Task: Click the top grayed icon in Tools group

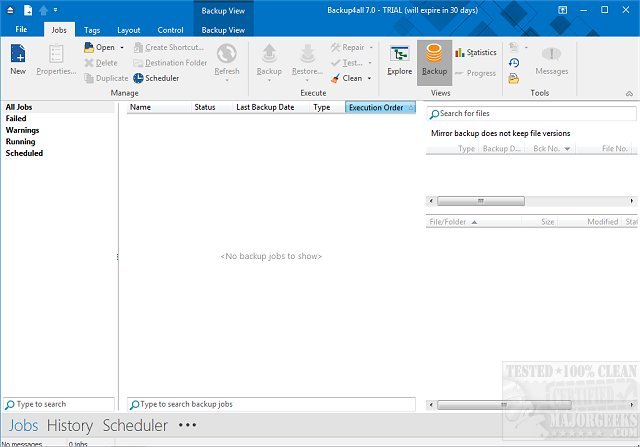Action: (514, 47)
